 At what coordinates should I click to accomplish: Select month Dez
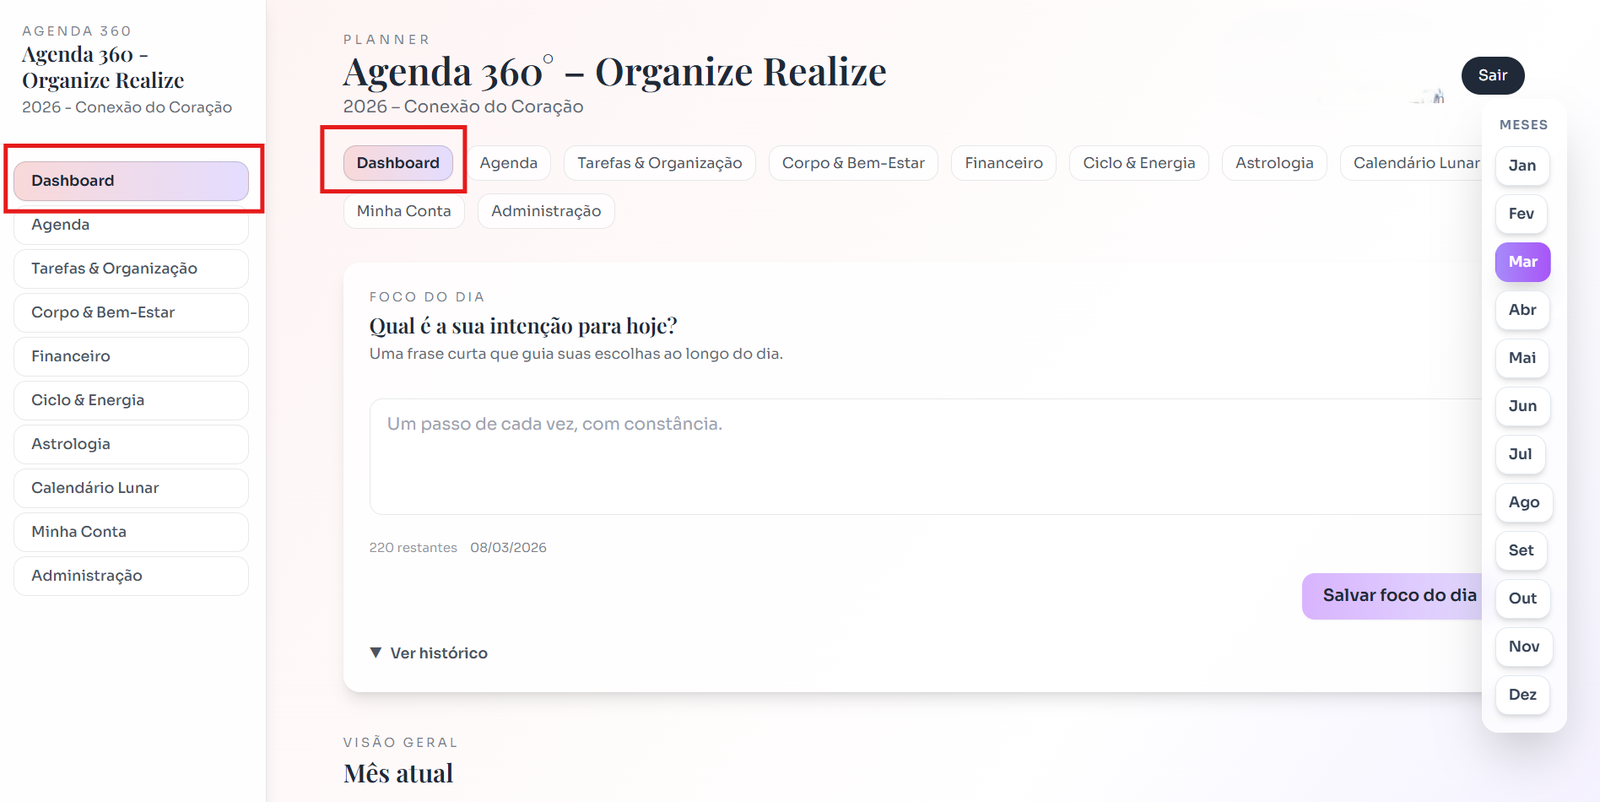pyautogui.click(x=1523, y=694)
